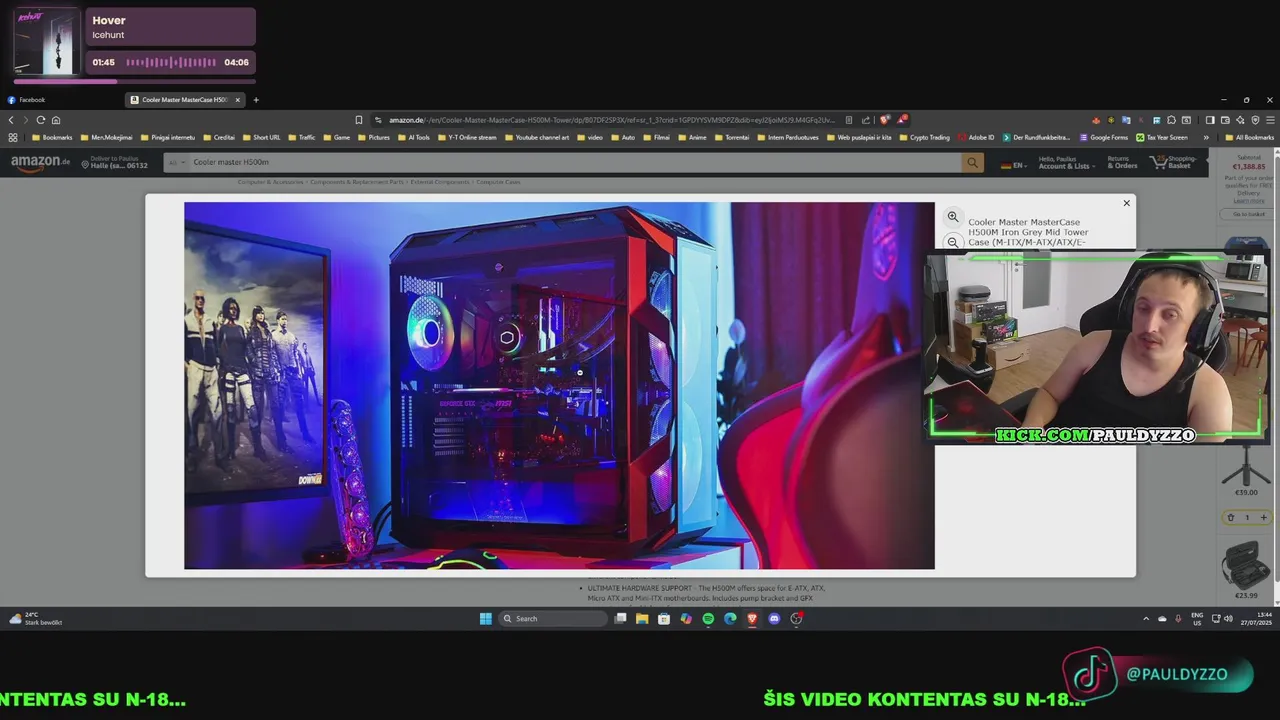The image size is (1280, 720).
Task: Open apps grid in bookmarks bar
Action: 13,137
